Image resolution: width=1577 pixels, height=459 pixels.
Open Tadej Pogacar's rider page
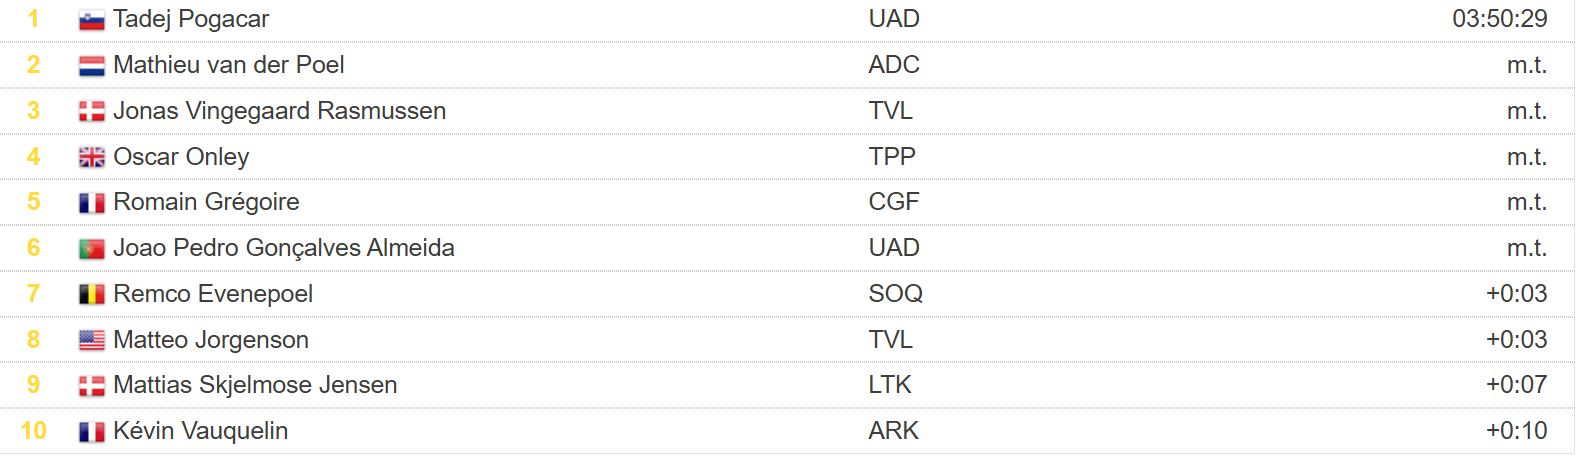click(x=191, y=19)
